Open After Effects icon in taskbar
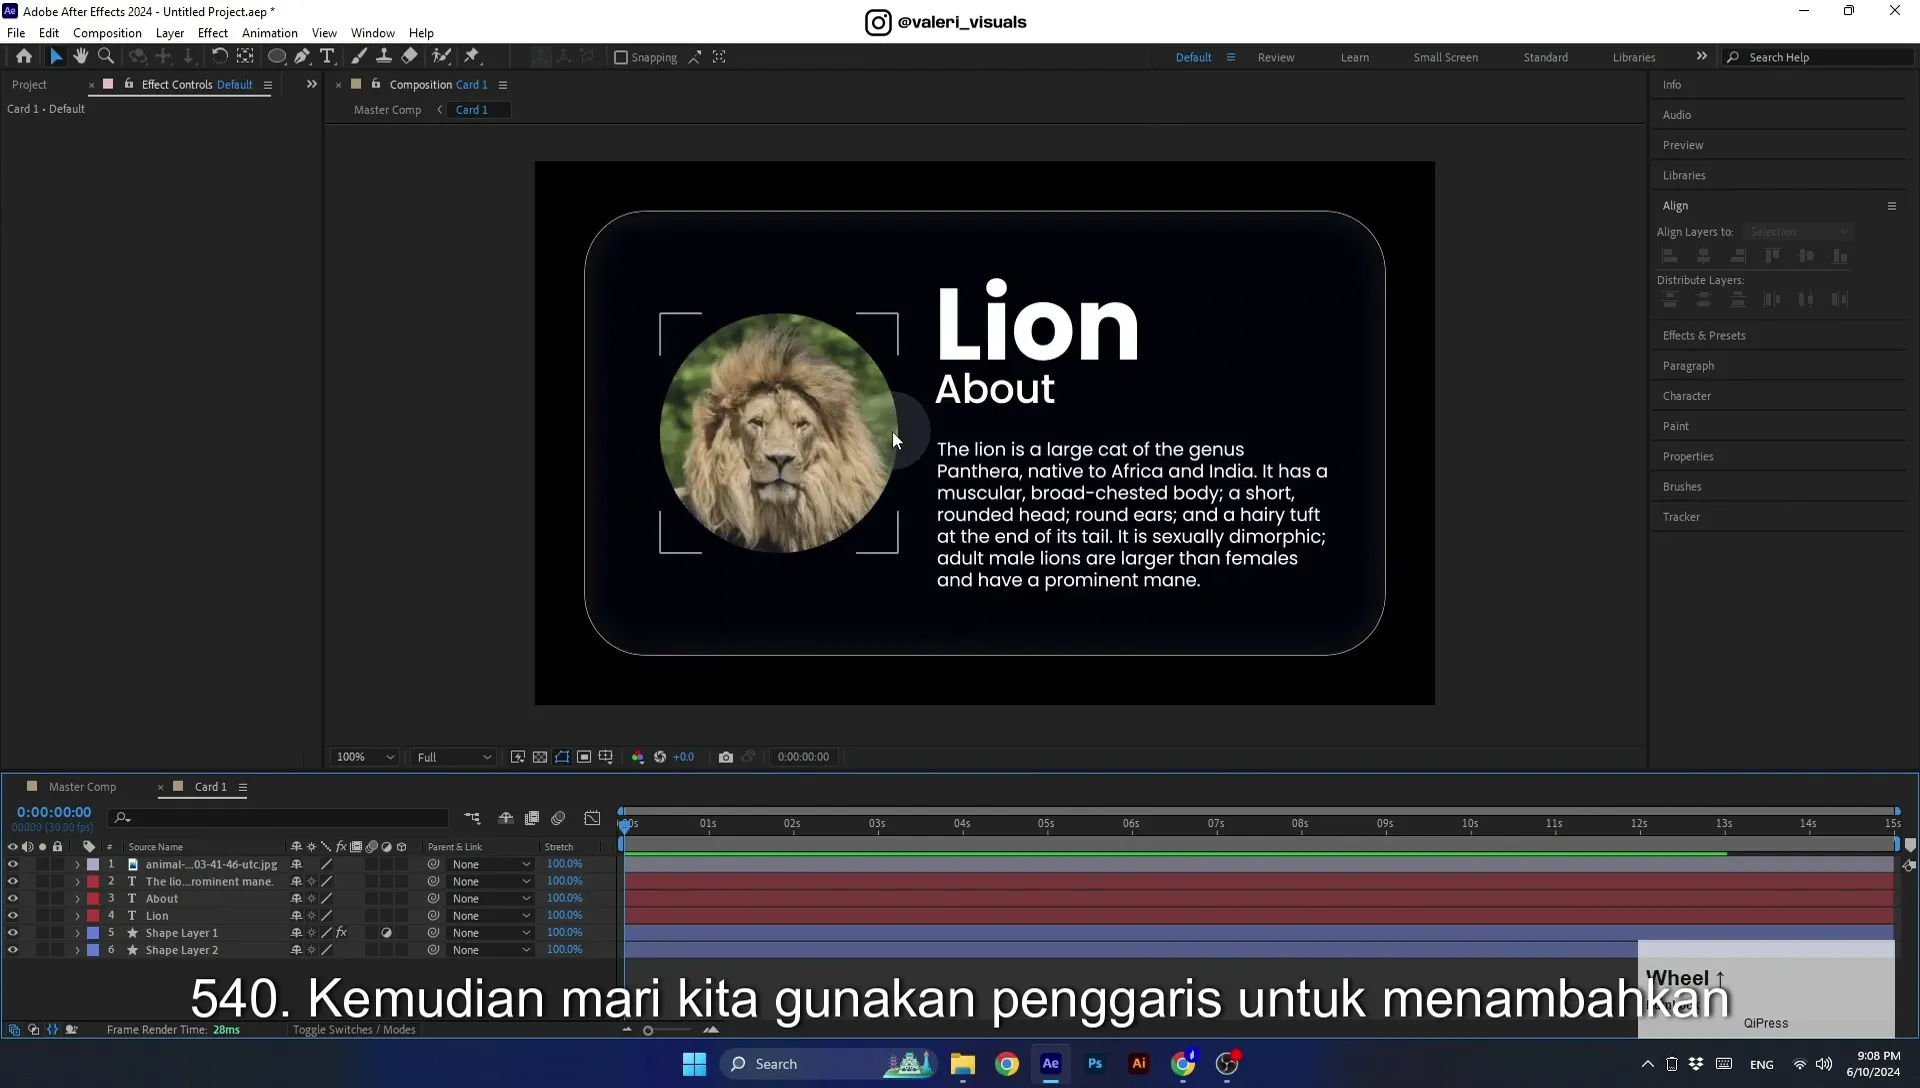Viewport: 1920px width, 1088px height. coord(1051,1064)
